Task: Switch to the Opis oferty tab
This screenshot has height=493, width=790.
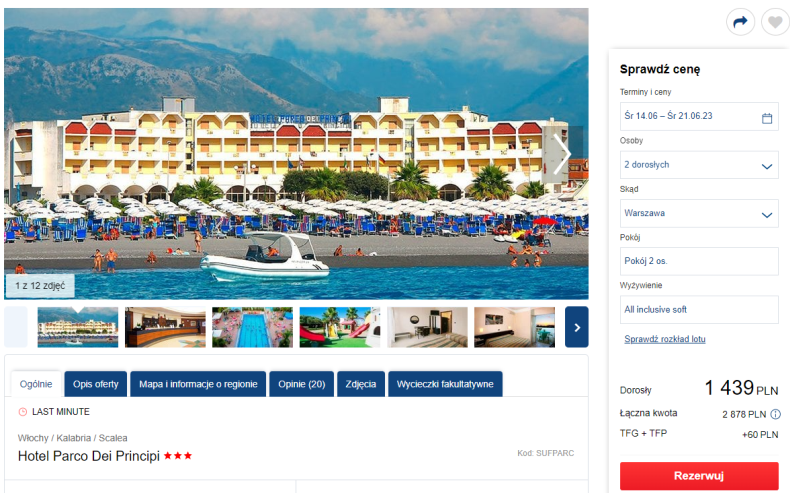Action: coord(96,384)
